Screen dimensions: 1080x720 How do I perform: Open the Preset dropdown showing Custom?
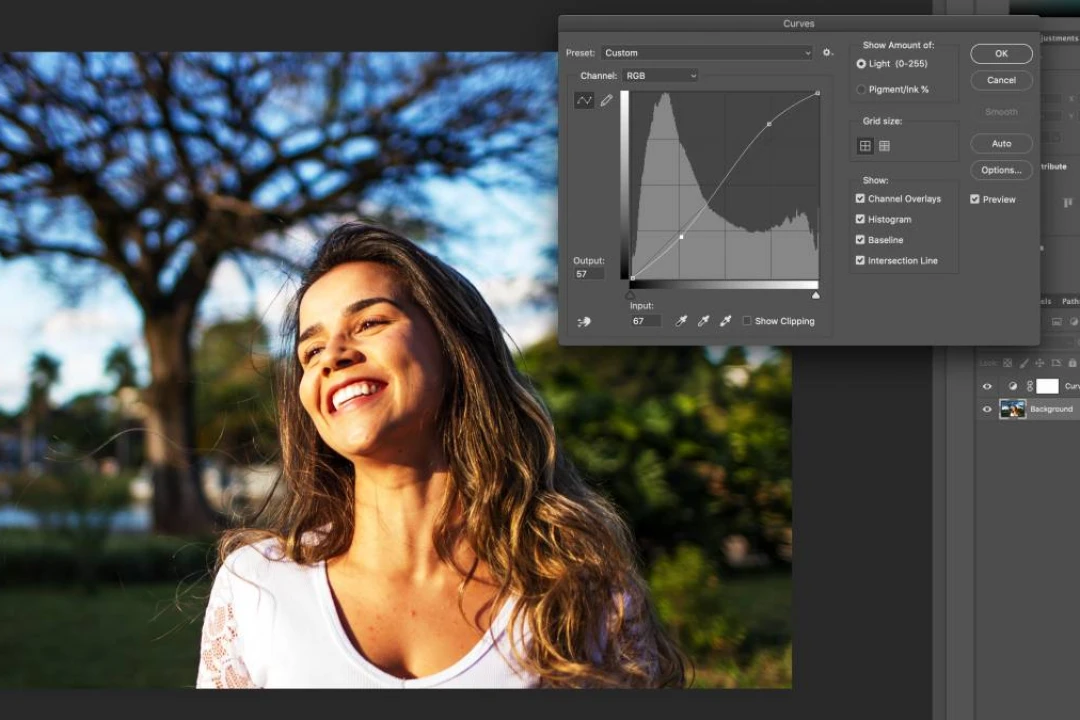(707, 53)
